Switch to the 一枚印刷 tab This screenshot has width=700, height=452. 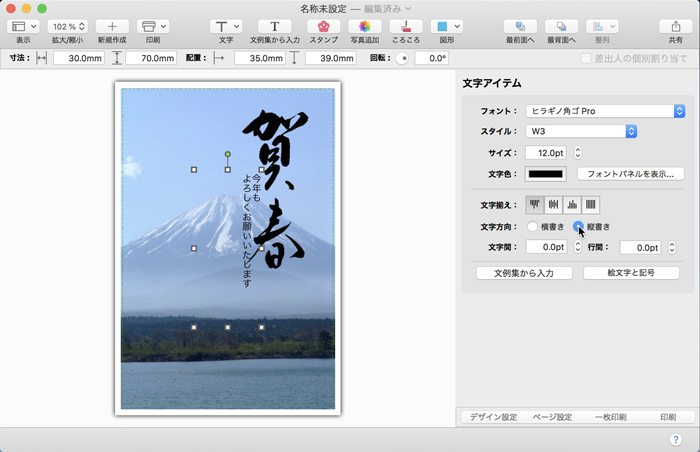tap(610, 417)
